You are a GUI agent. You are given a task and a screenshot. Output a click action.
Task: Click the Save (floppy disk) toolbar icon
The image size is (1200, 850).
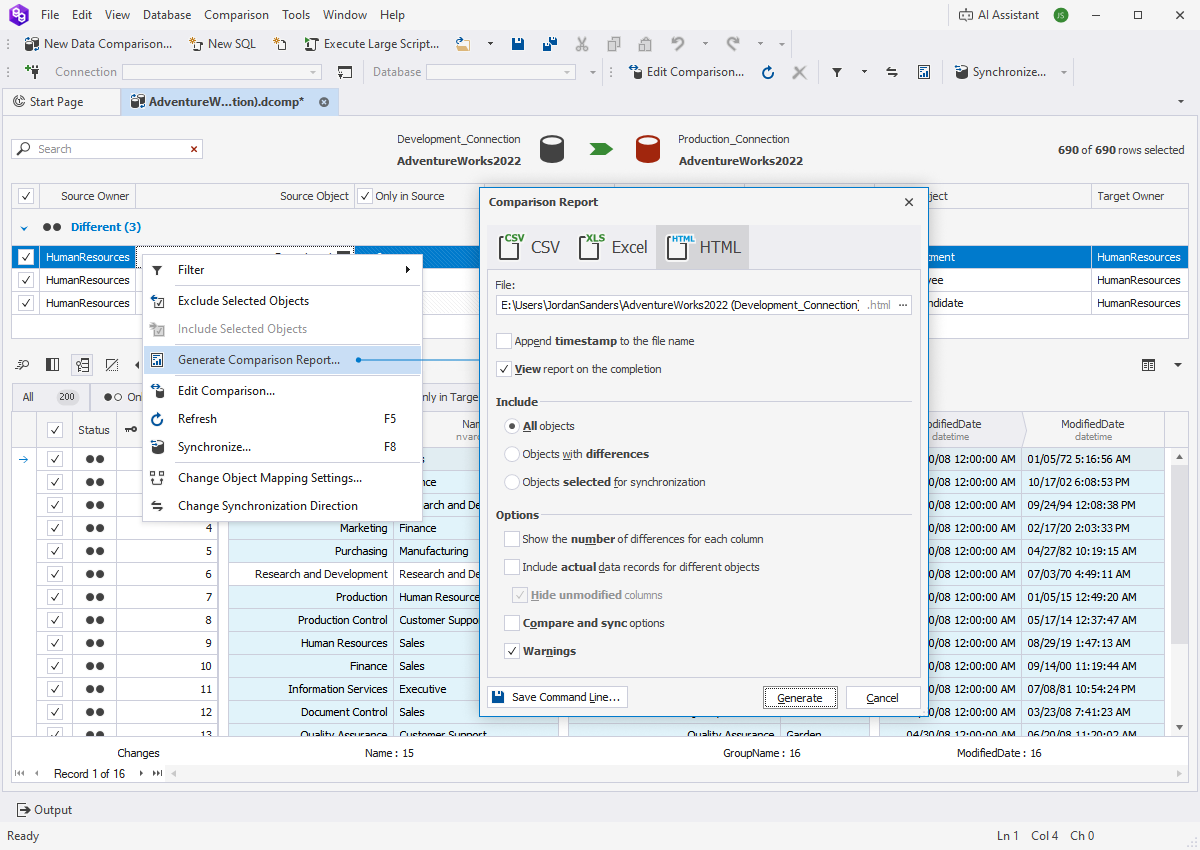pyautogui.click(x=518, y=44)
